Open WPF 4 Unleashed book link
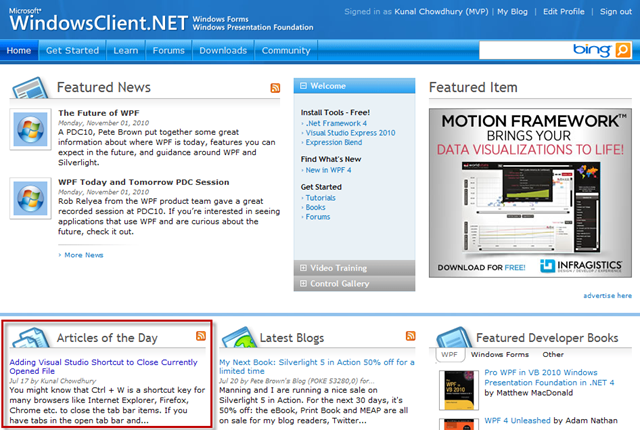 [517, 421]
